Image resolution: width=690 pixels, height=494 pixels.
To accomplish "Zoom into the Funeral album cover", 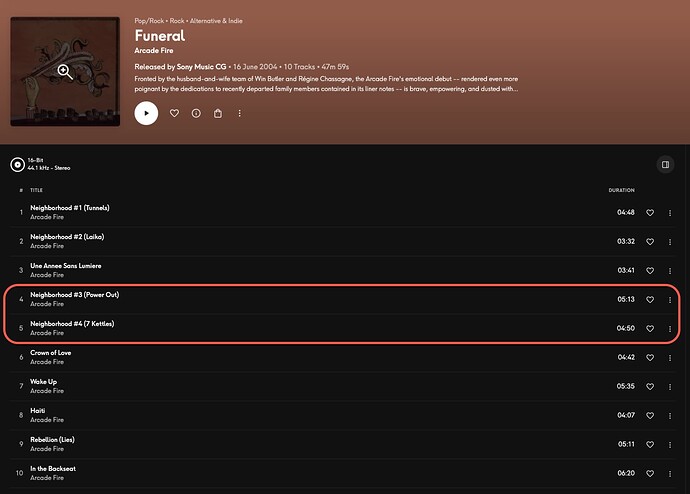I will 65,71.
